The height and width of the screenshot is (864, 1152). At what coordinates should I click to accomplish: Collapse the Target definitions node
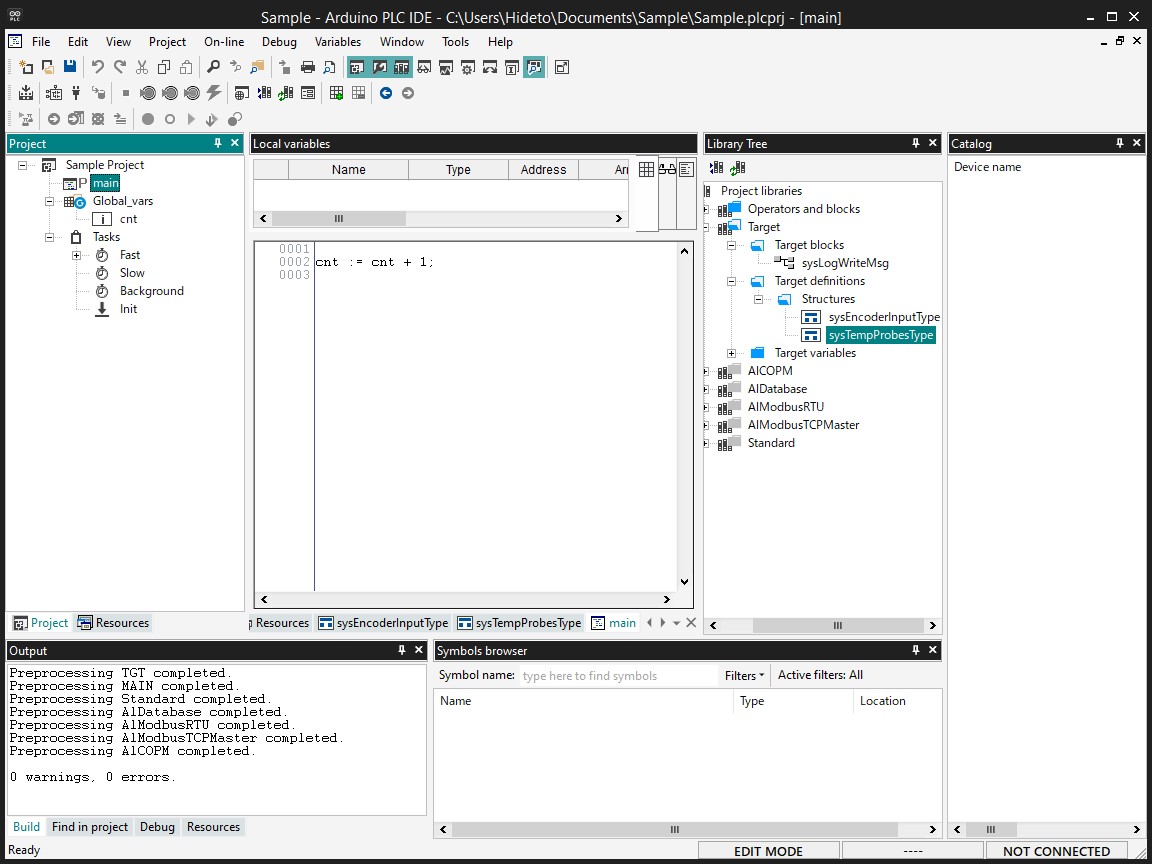click(x=731, y=281)
